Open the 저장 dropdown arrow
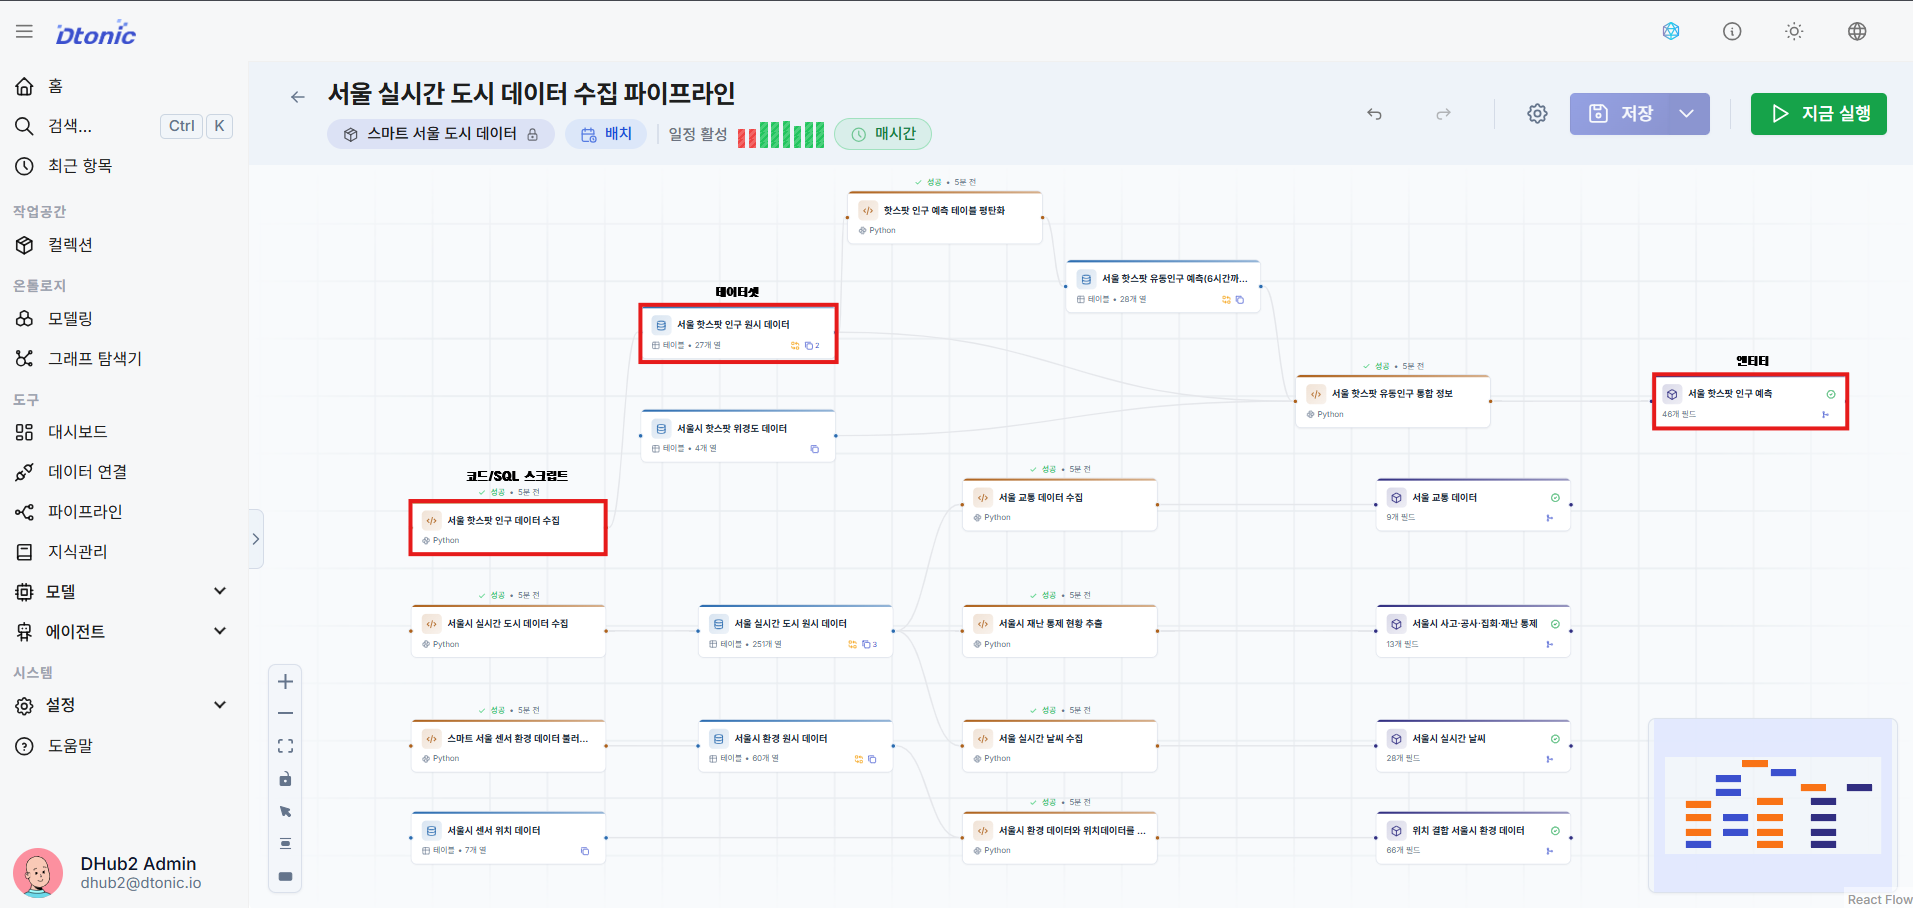The image size is (1913, 908). point(1688,114)
